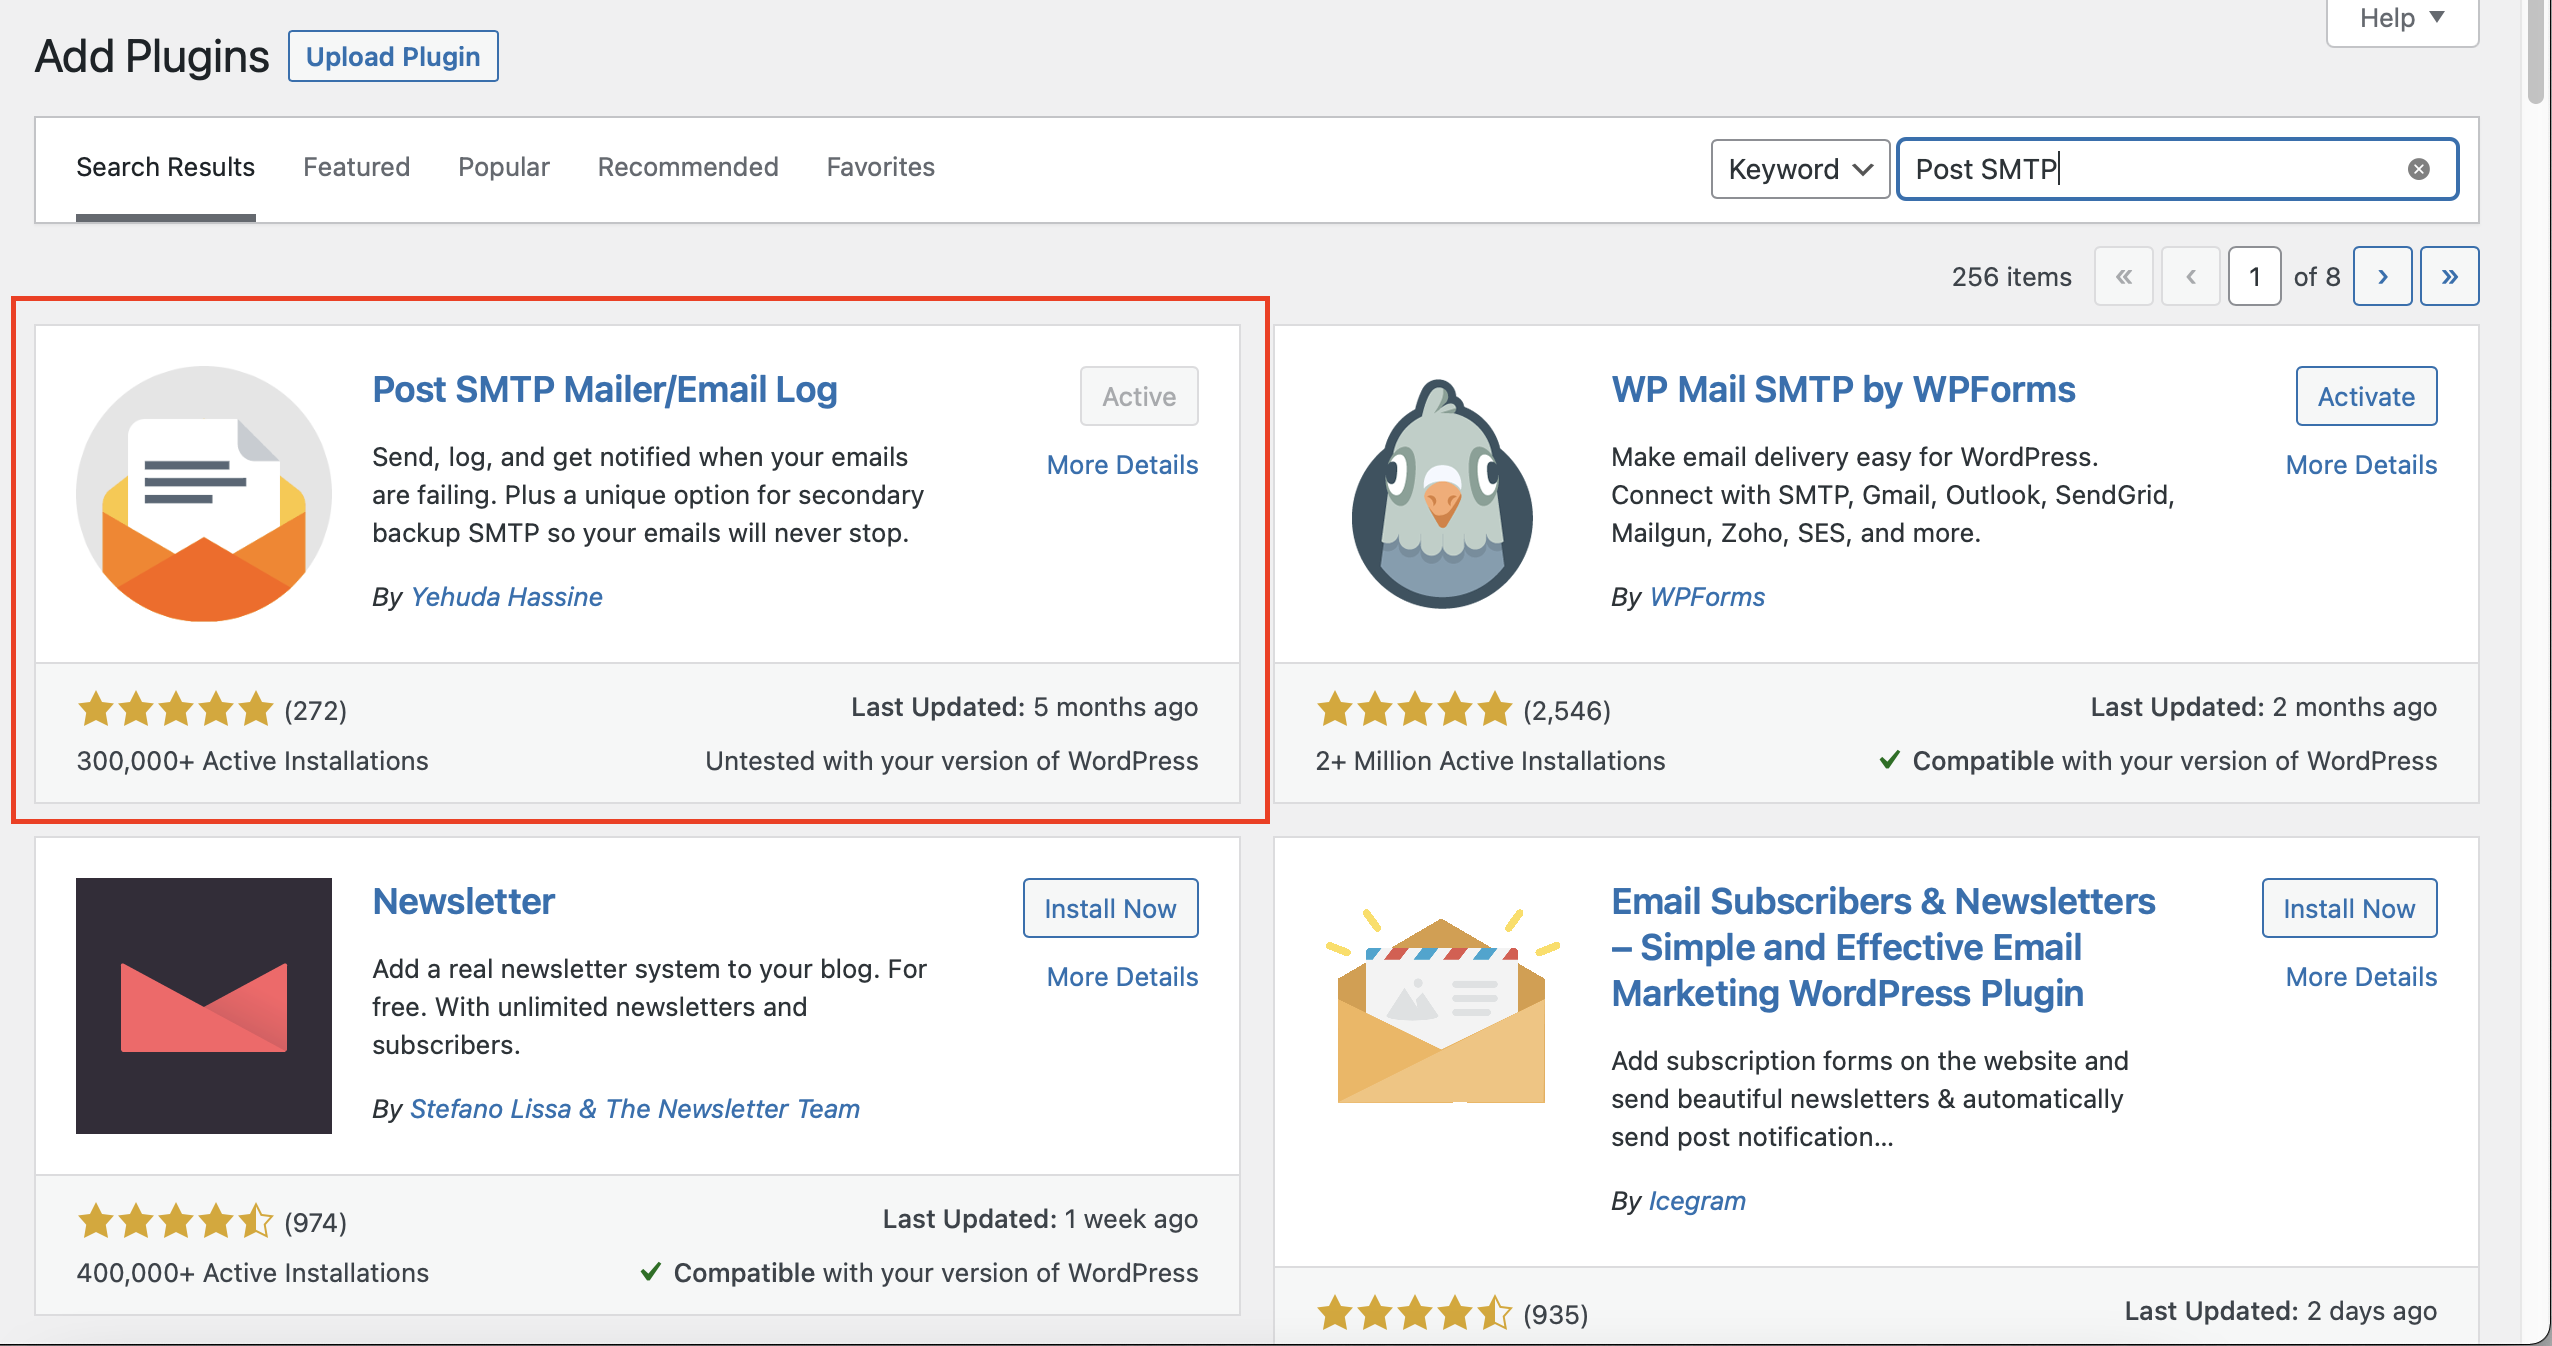2552x1346 pixels.
Task: Click 'Last Updated: 1 week ago' text
Action: [x=1040, y=1219]
